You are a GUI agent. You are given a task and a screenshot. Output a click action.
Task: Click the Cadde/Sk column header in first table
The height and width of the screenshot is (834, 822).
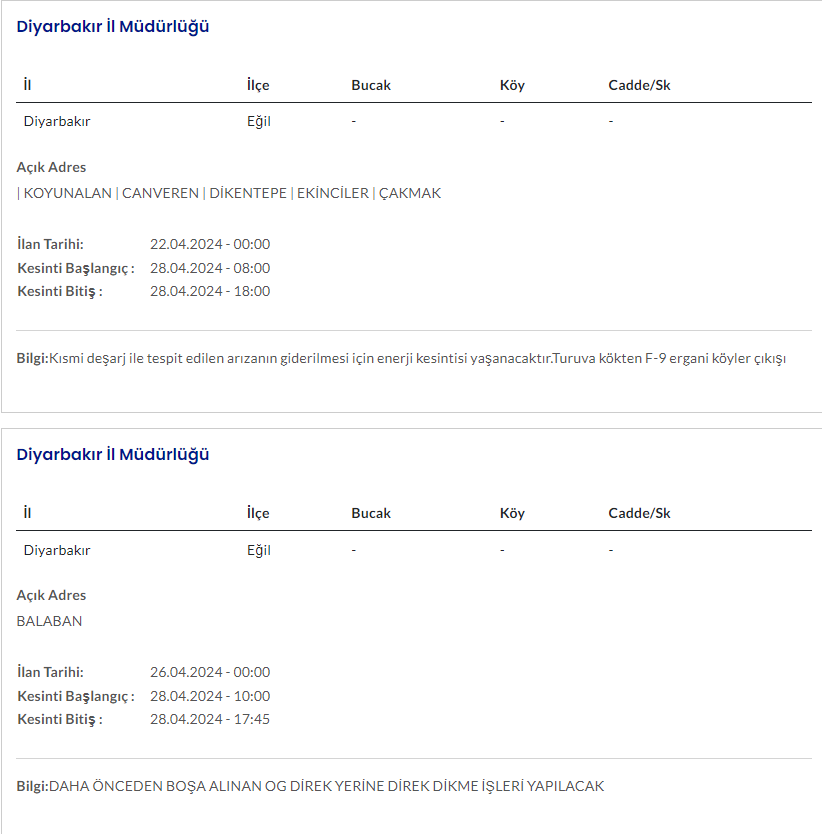click(639, 85)
